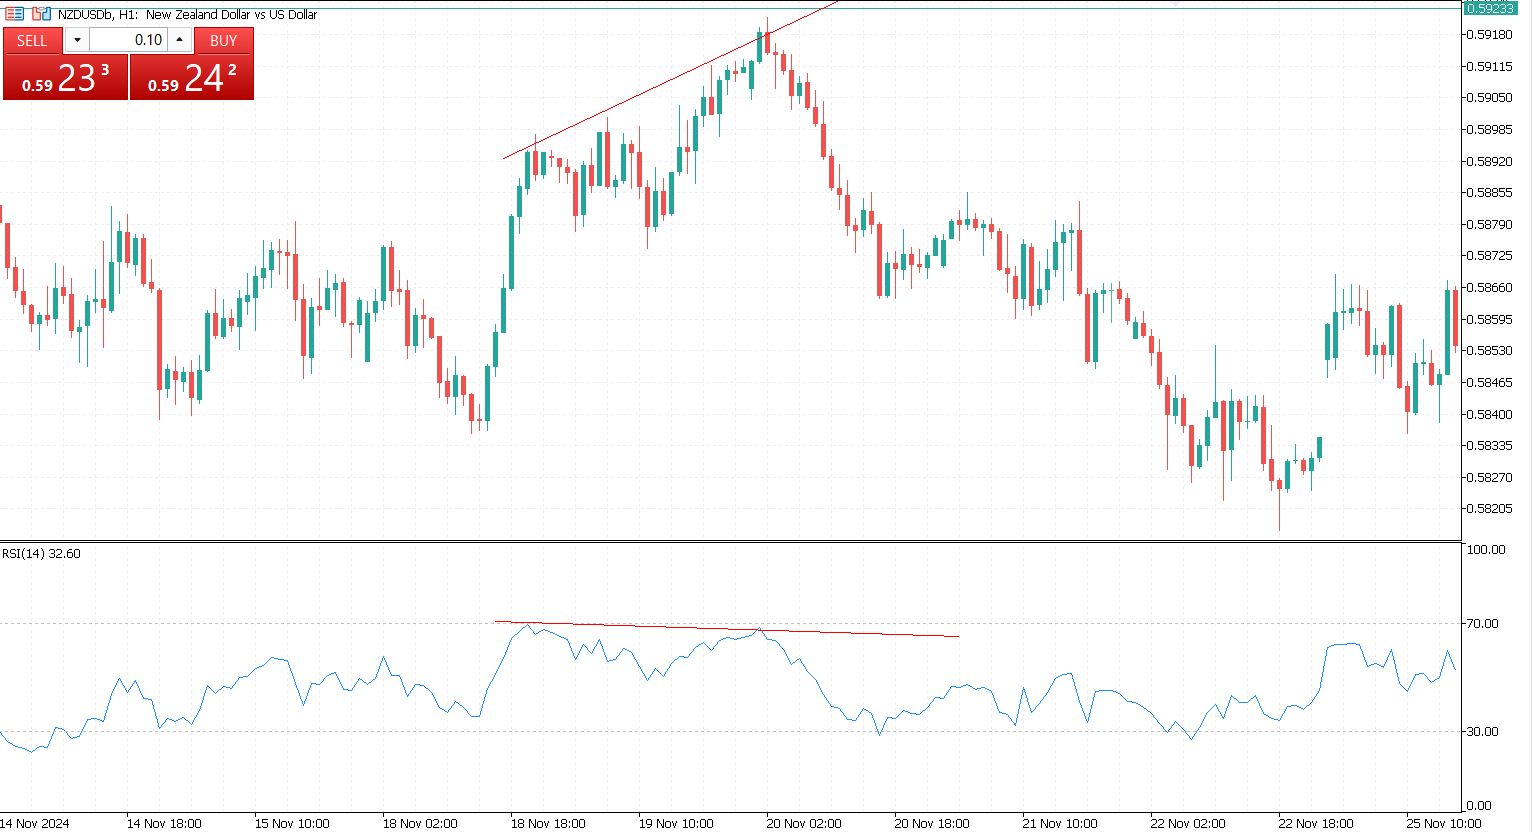Decrease trade volume with down arrow
The height and width of the screenshot is (832, 1532).
(77, 40)
